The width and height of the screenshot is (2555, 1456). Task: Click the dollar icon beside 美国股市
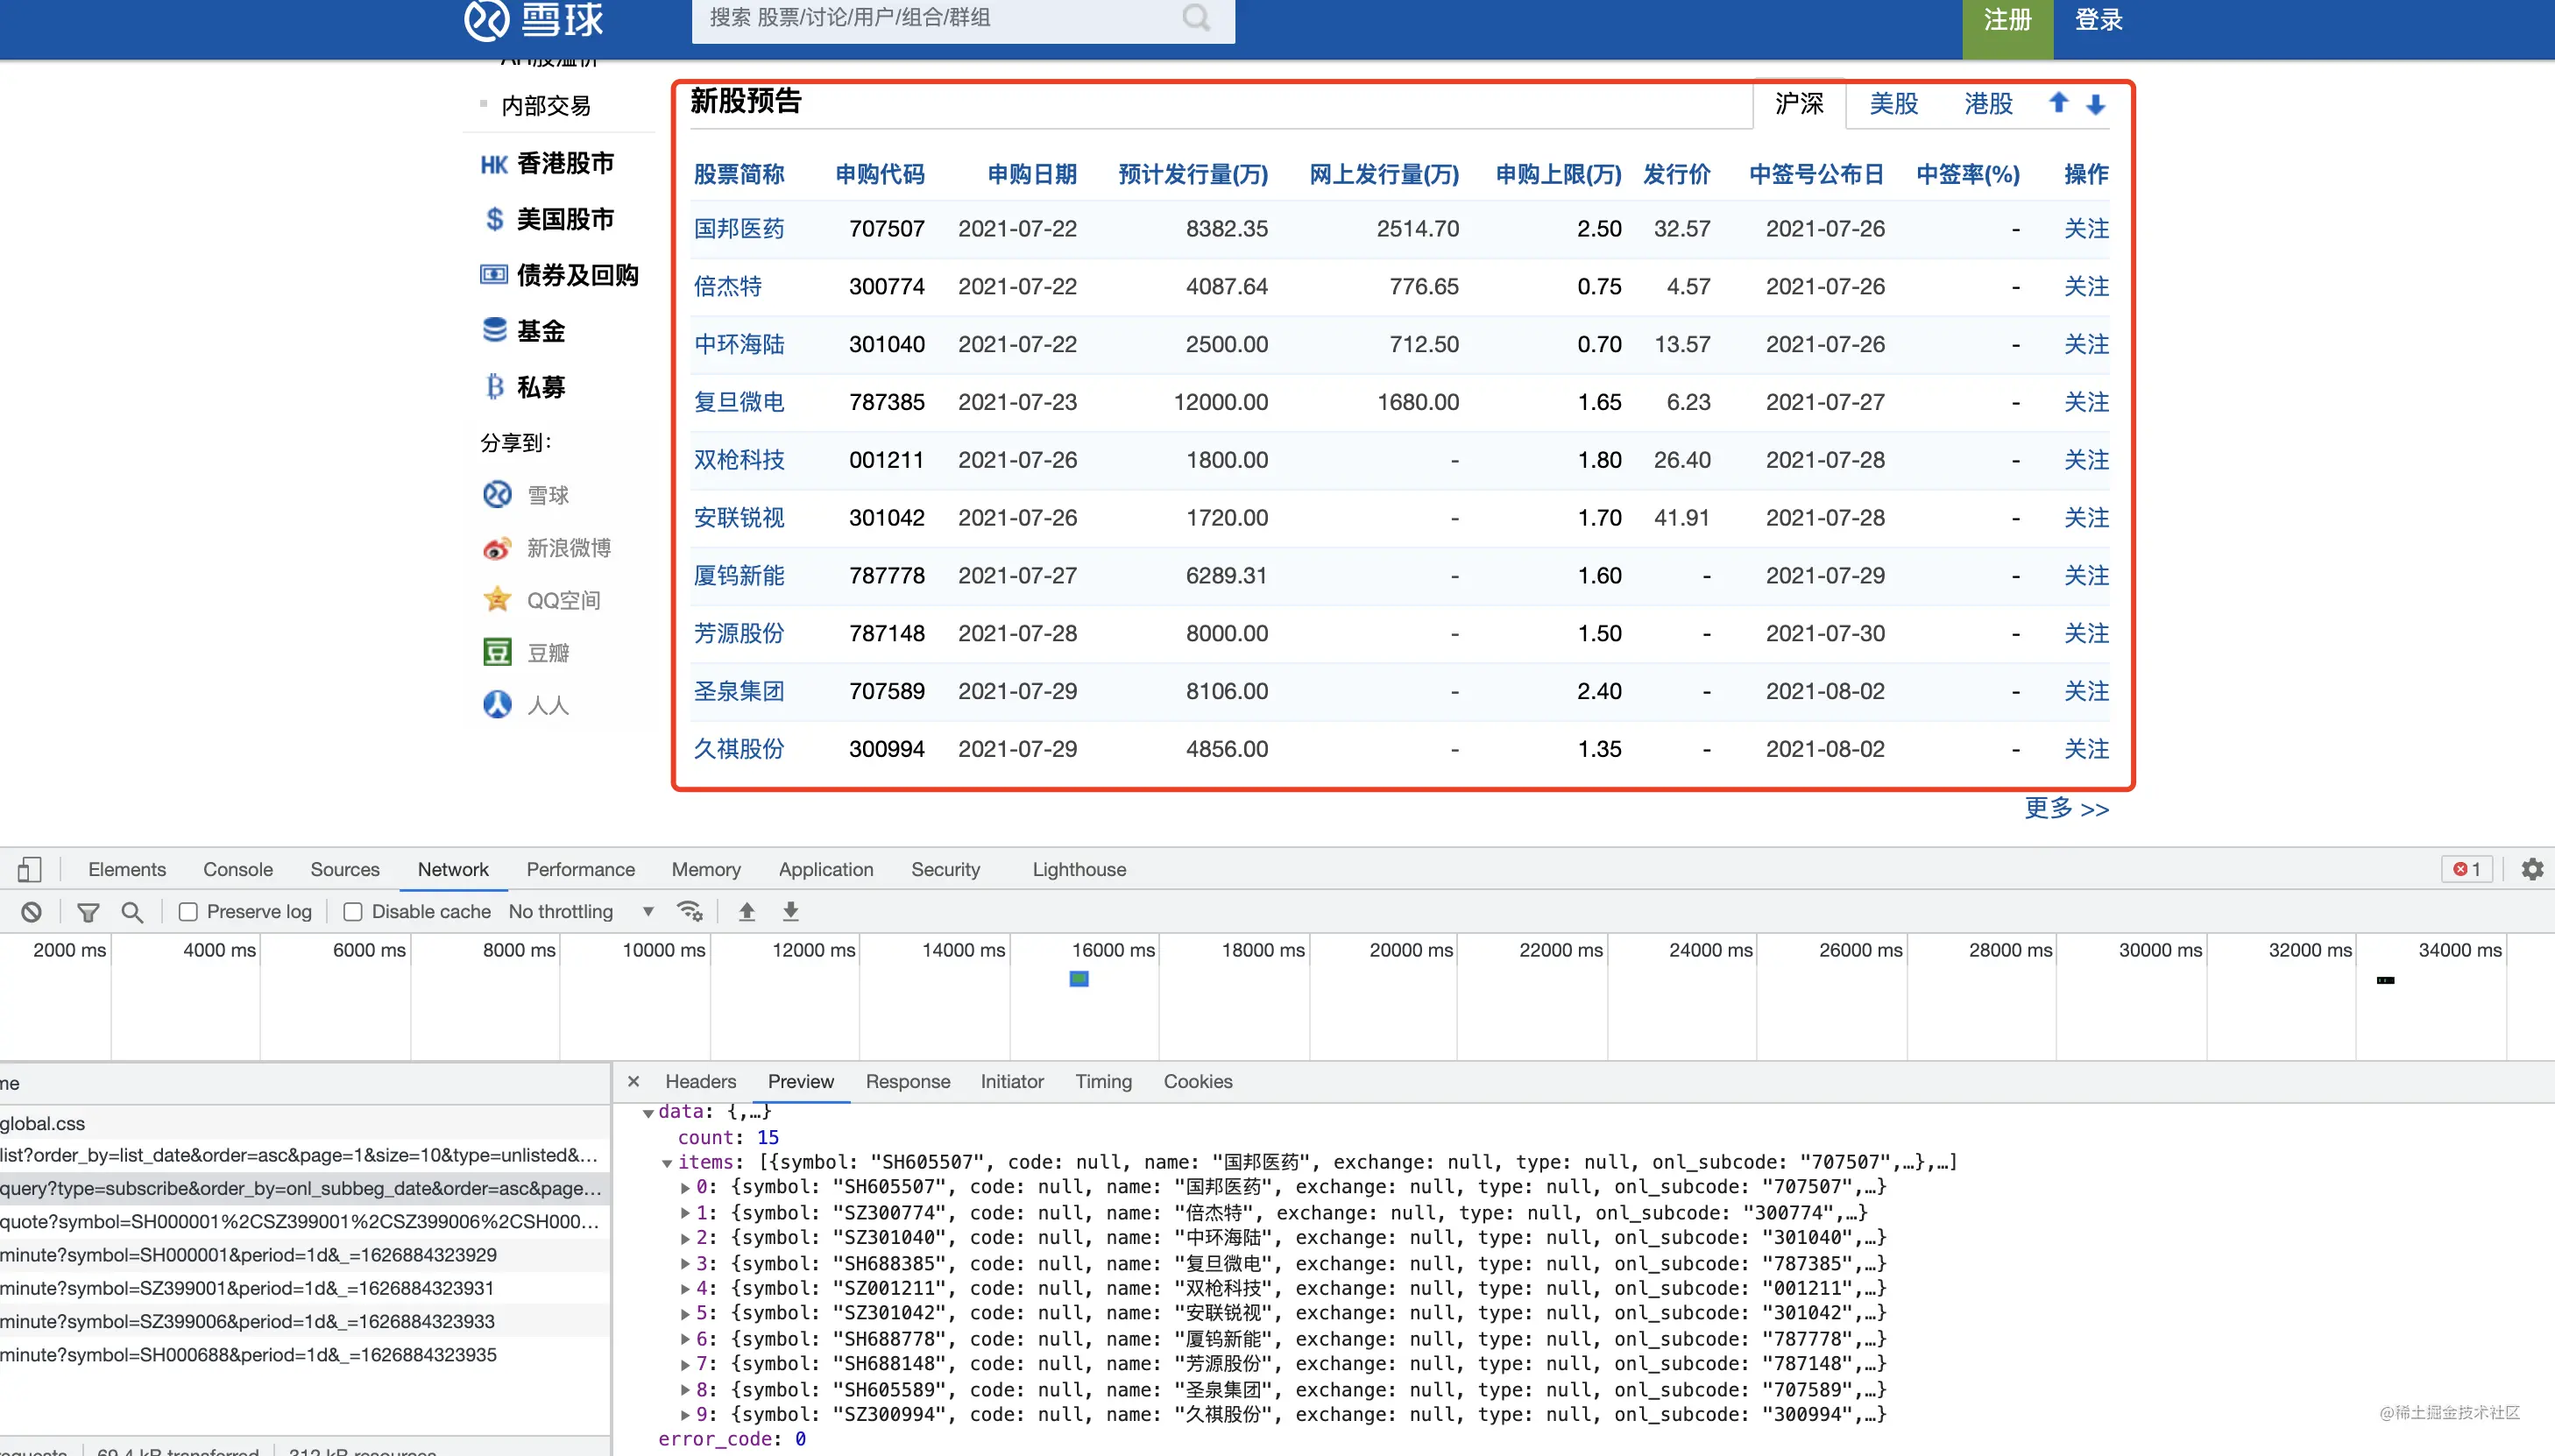[x=494, y=219]
